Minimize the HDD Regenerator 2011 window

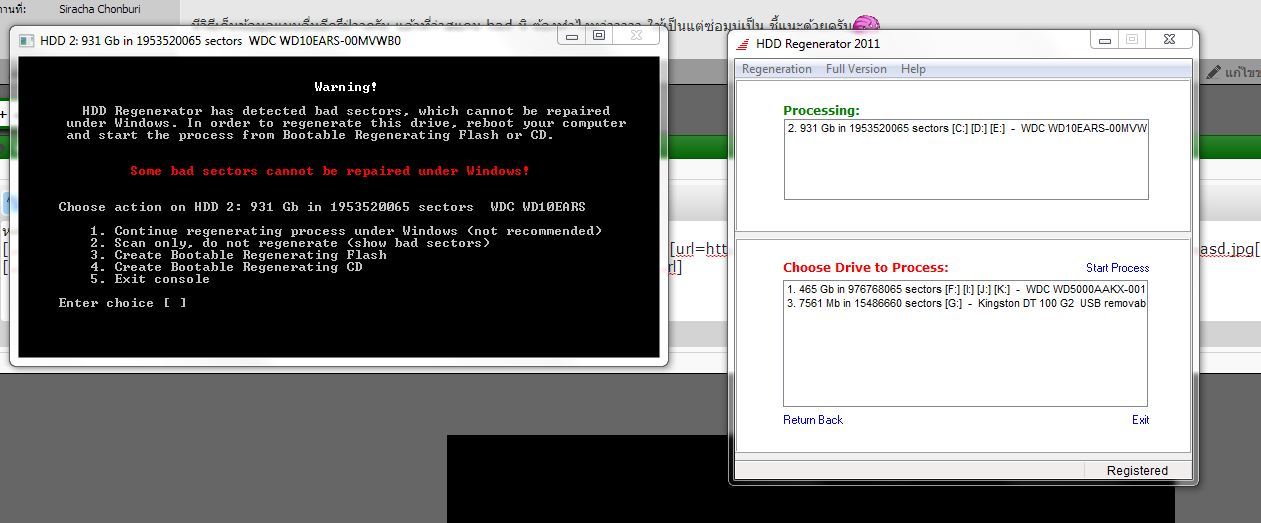(1103, 40)
